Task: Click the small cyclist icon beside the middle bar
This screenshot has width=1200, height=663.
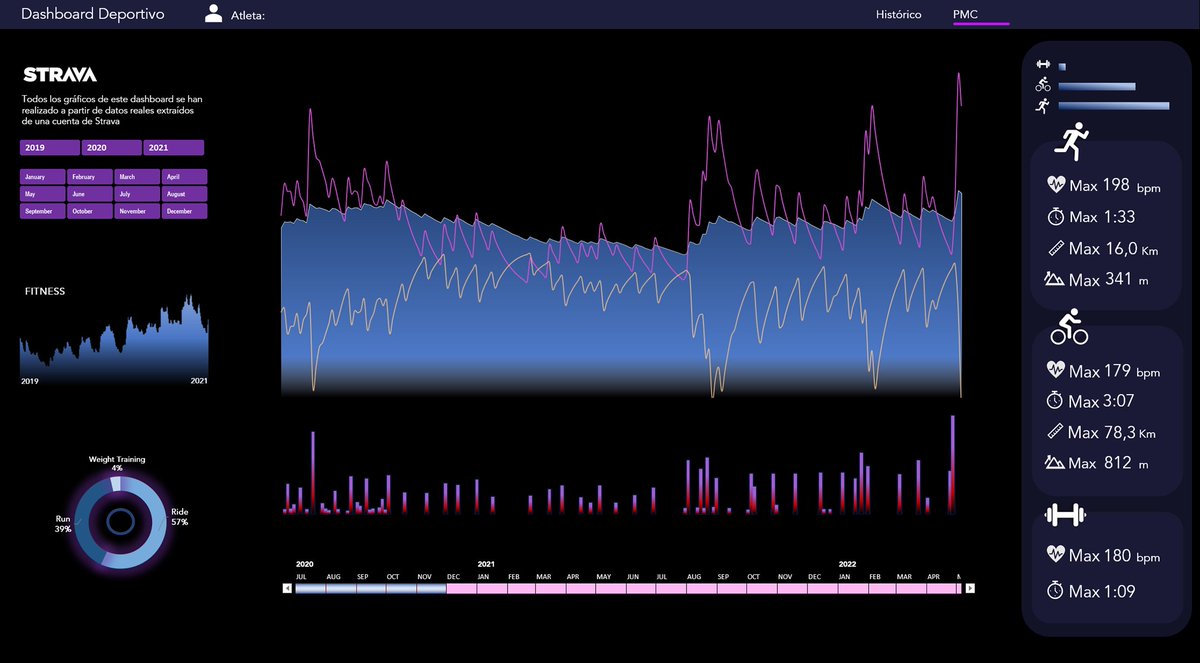Action: 1044,85
